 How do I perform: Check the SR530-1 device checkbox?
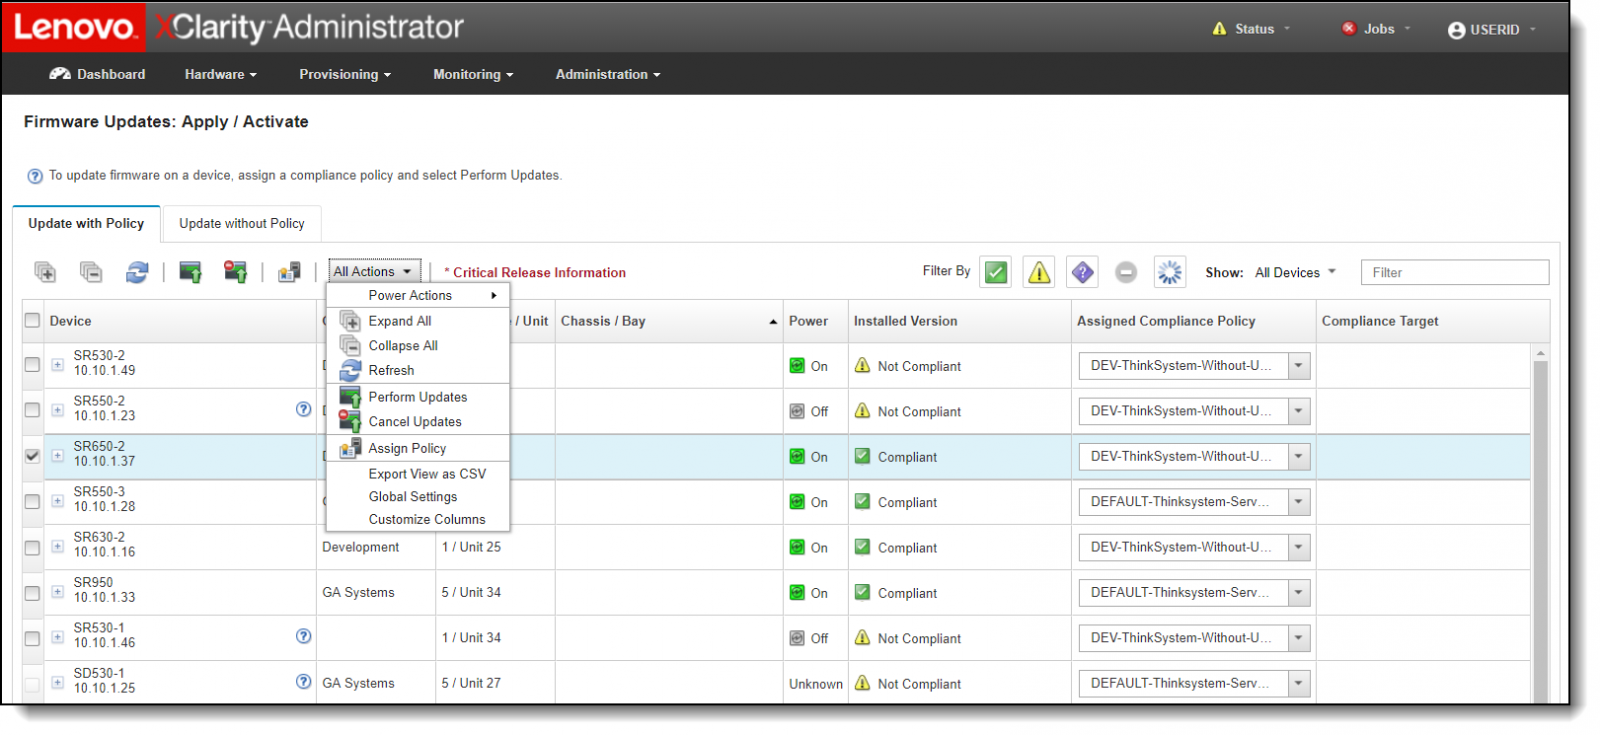[32, 638]
